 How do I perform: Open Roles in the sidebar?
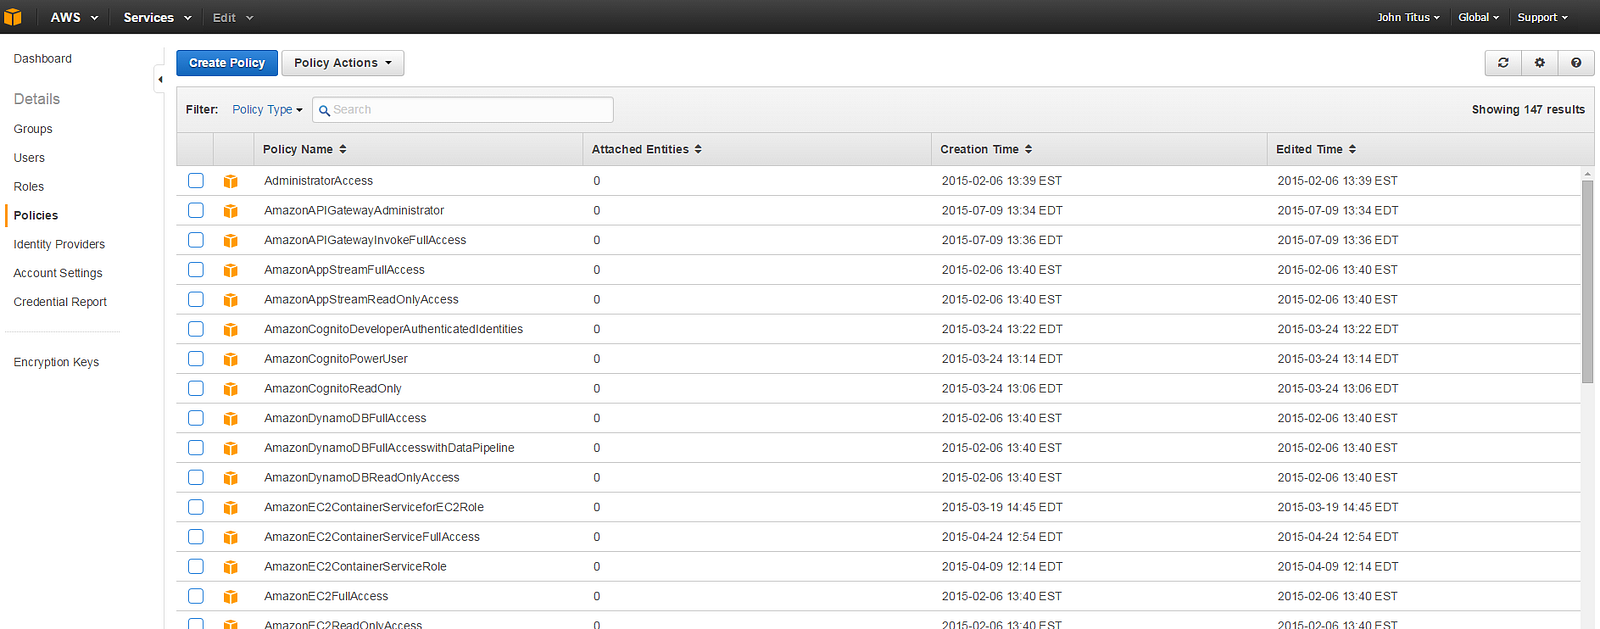point(29,187)
